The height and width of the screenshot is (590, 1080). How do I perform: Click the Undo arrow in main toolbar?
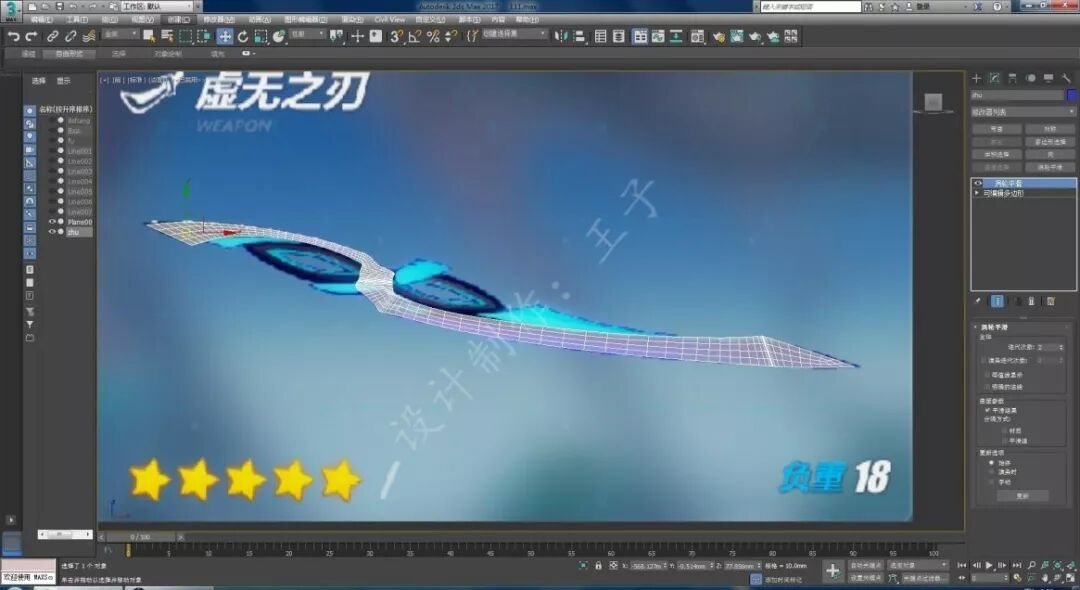coord(13,36)
